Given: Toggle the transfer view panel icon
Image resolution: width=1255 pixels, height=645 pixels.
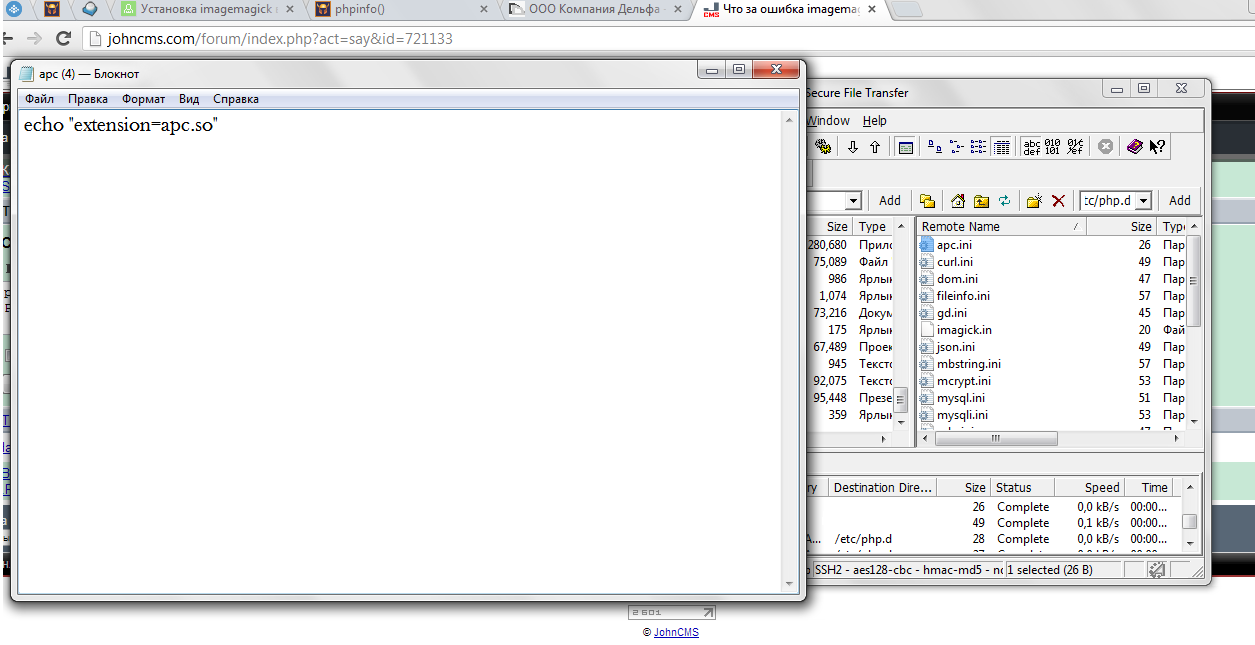Looking at the screenshot, I should [x=905, y=147].
